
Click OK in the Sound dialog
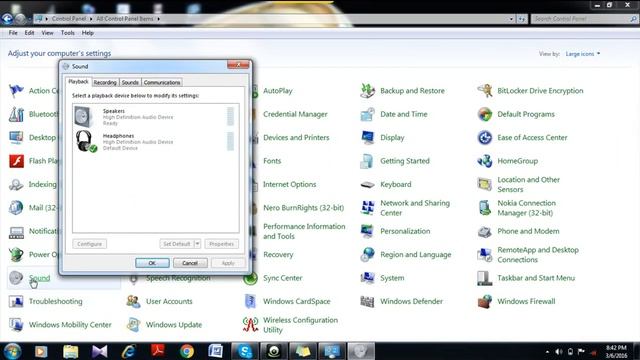(x=152, y=263)
